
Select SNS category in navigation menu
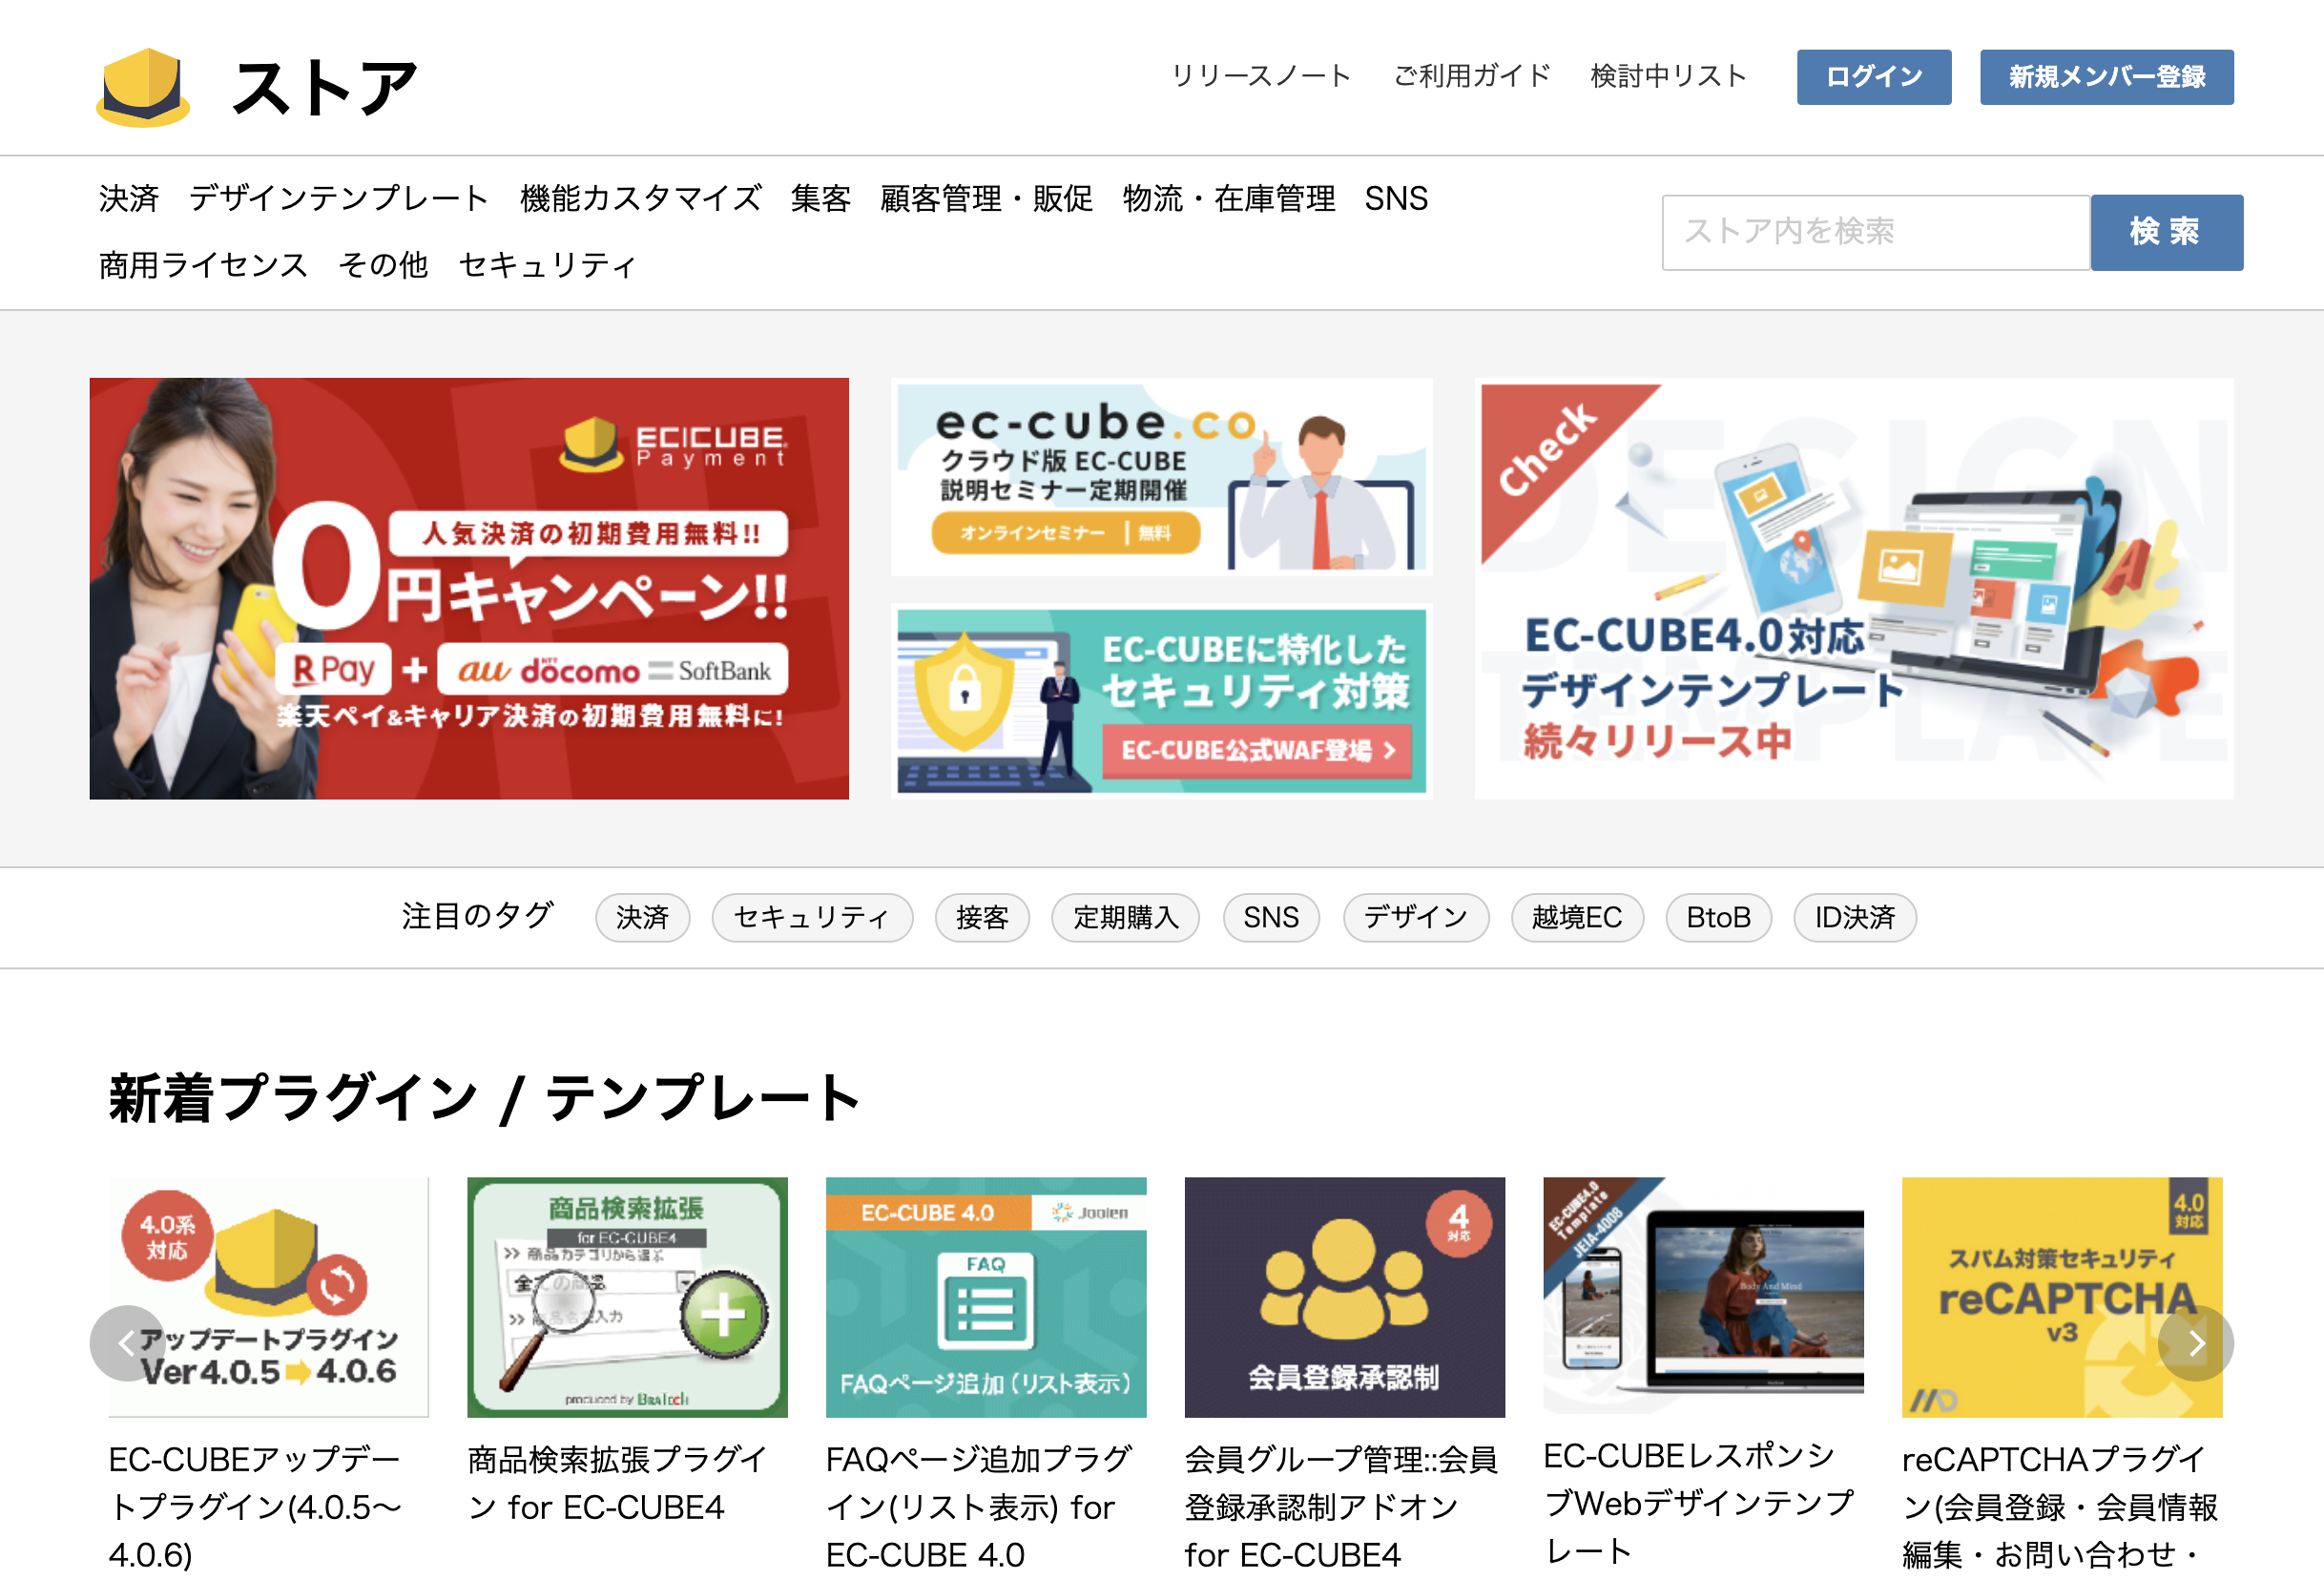[1397, 198]
